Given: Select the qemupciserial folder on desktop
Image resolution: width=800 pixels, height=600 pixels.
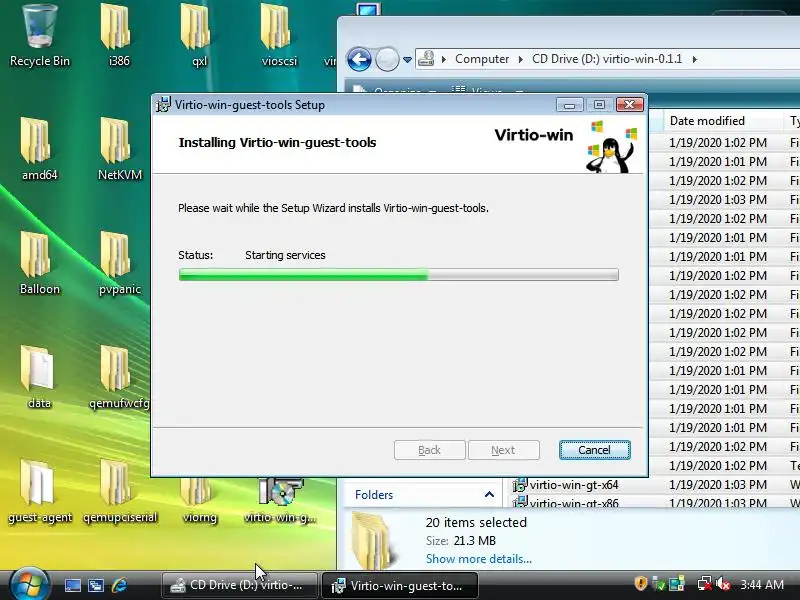Looking at the screenshot, I should pos(119,492).
